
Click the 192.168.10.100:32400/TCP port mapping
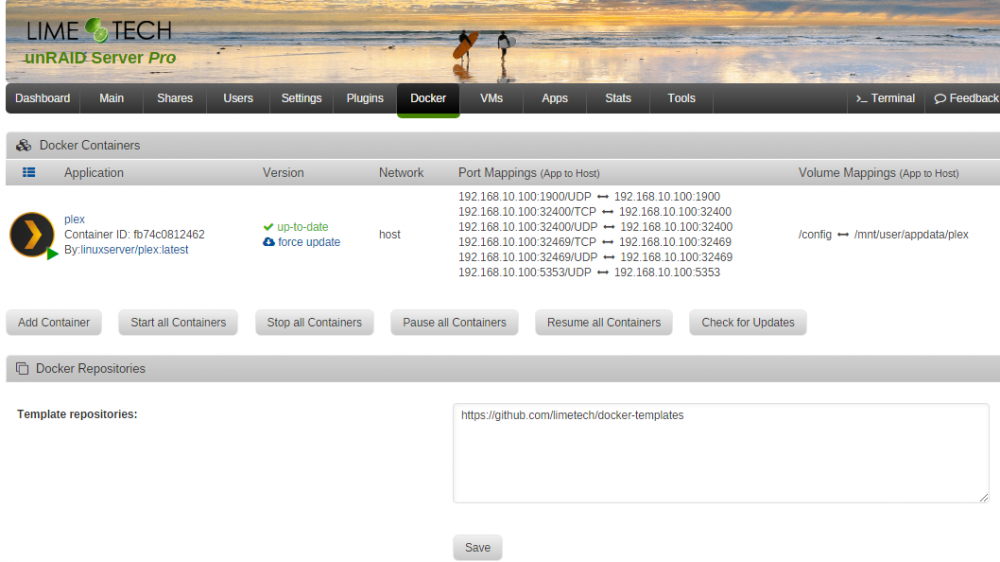point(594,211)
